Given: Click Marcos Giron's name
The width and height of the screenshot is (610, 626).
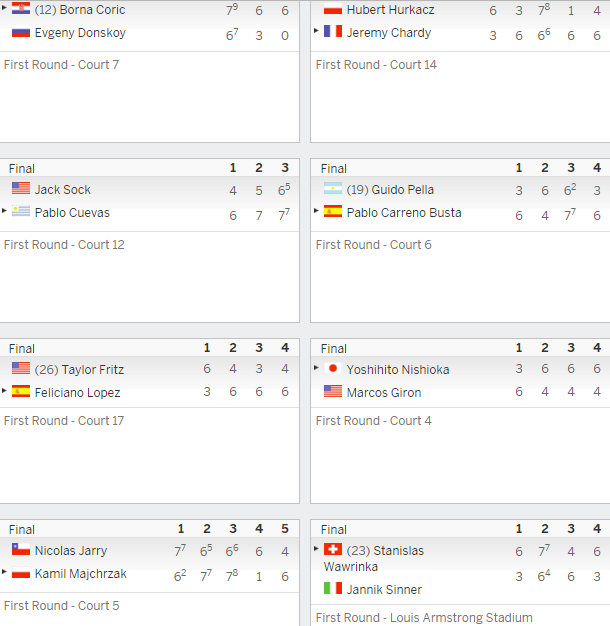Looking at the screenshot, I should coord(384,393).
